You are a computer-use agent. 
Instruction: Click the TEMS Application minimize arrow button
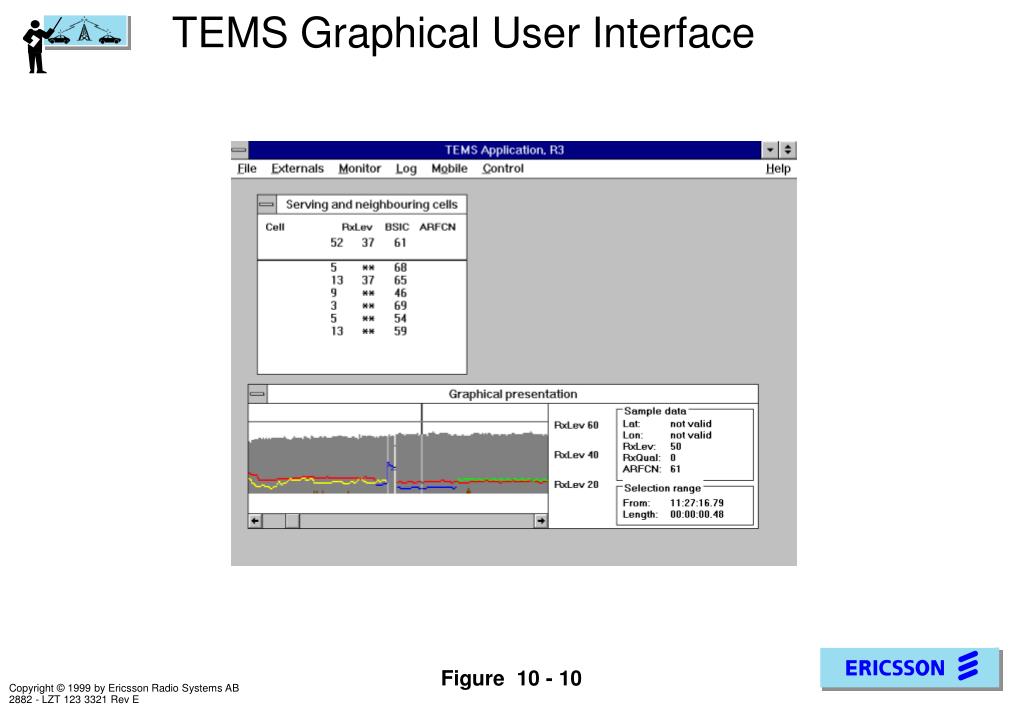[x=771, y=150]
